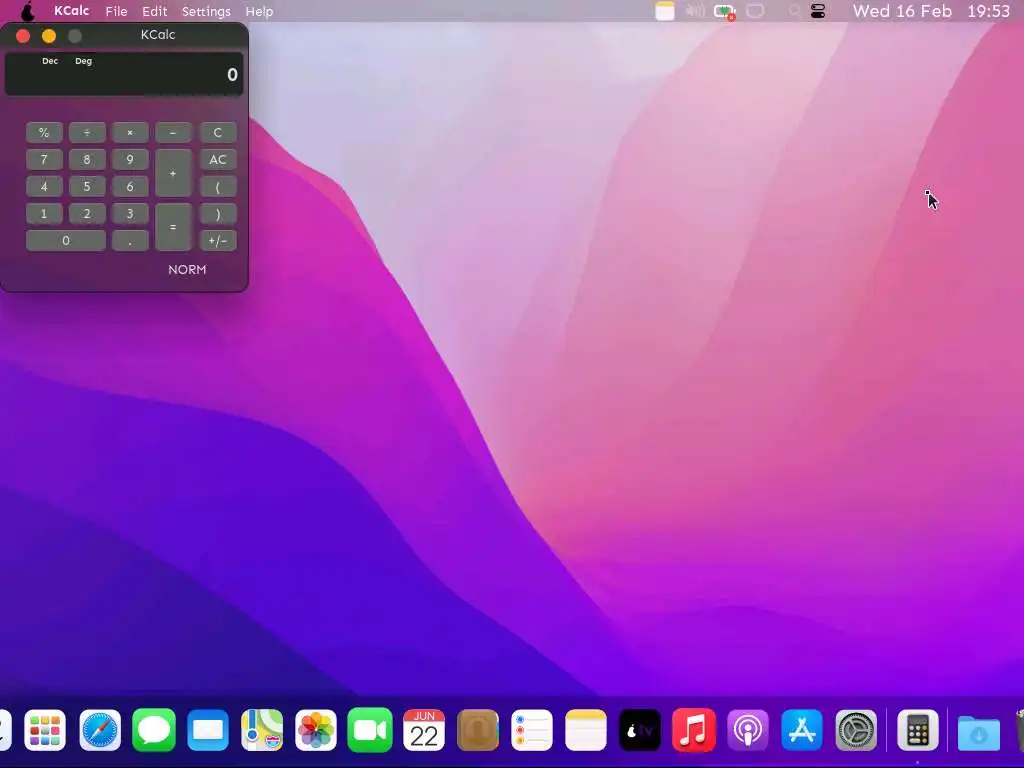The width and height of the screenshot is (1024, 768).
Task: Click the AC all-clear key
Action: (217, 159)
